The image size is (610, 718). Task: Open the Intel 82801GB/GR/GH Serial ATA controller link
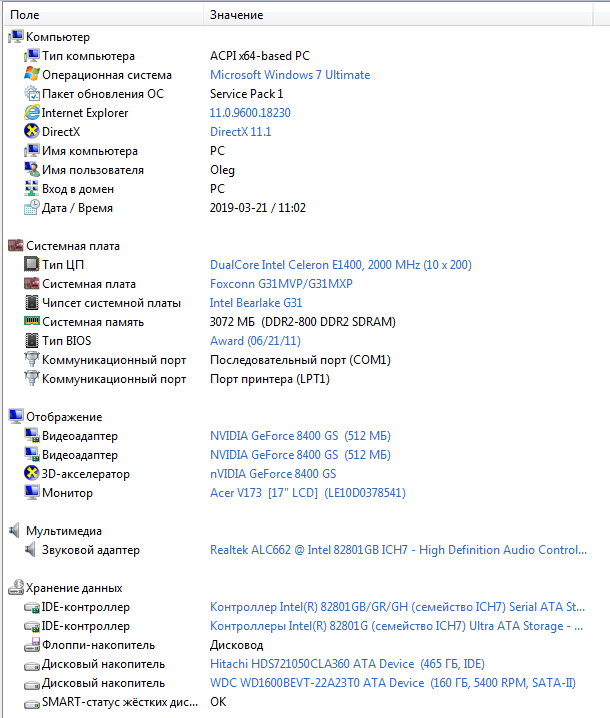point(398,607)
